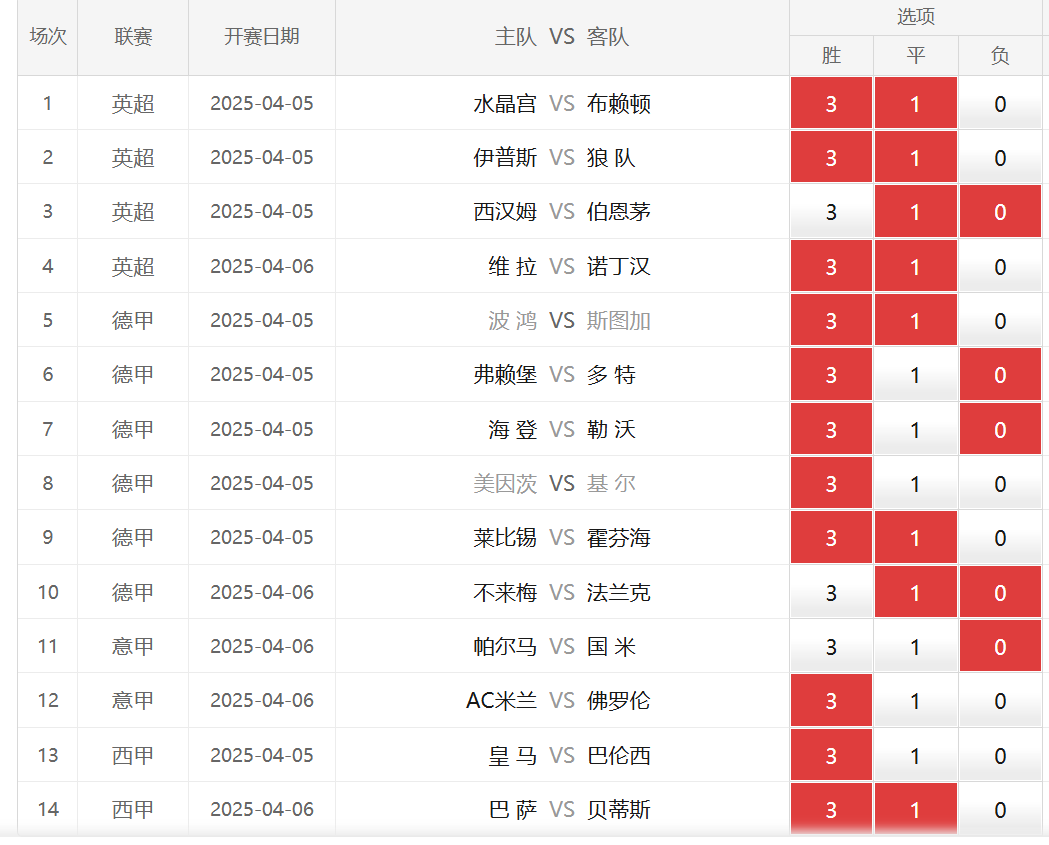Select 平 (1) for 美因茨 VS 基尔
This screenshot has width=1049, height=845.
tap(915, 483)
